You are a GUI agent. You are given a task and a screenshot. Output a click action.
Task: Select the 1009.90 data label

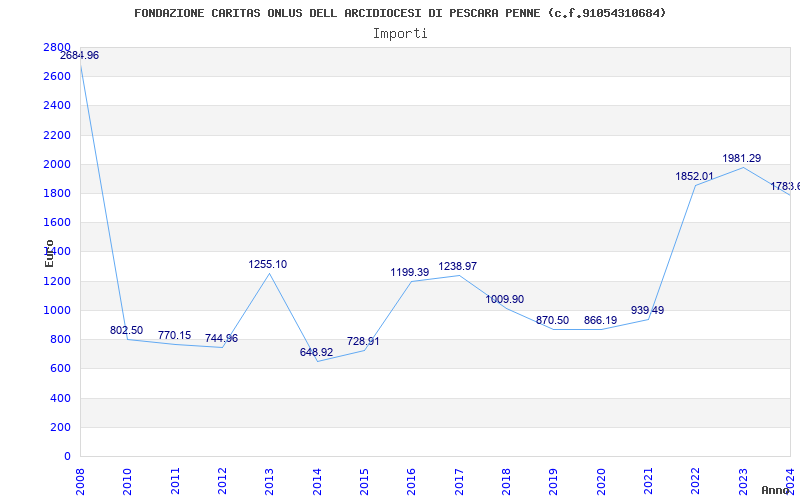(x=505, y=300)
